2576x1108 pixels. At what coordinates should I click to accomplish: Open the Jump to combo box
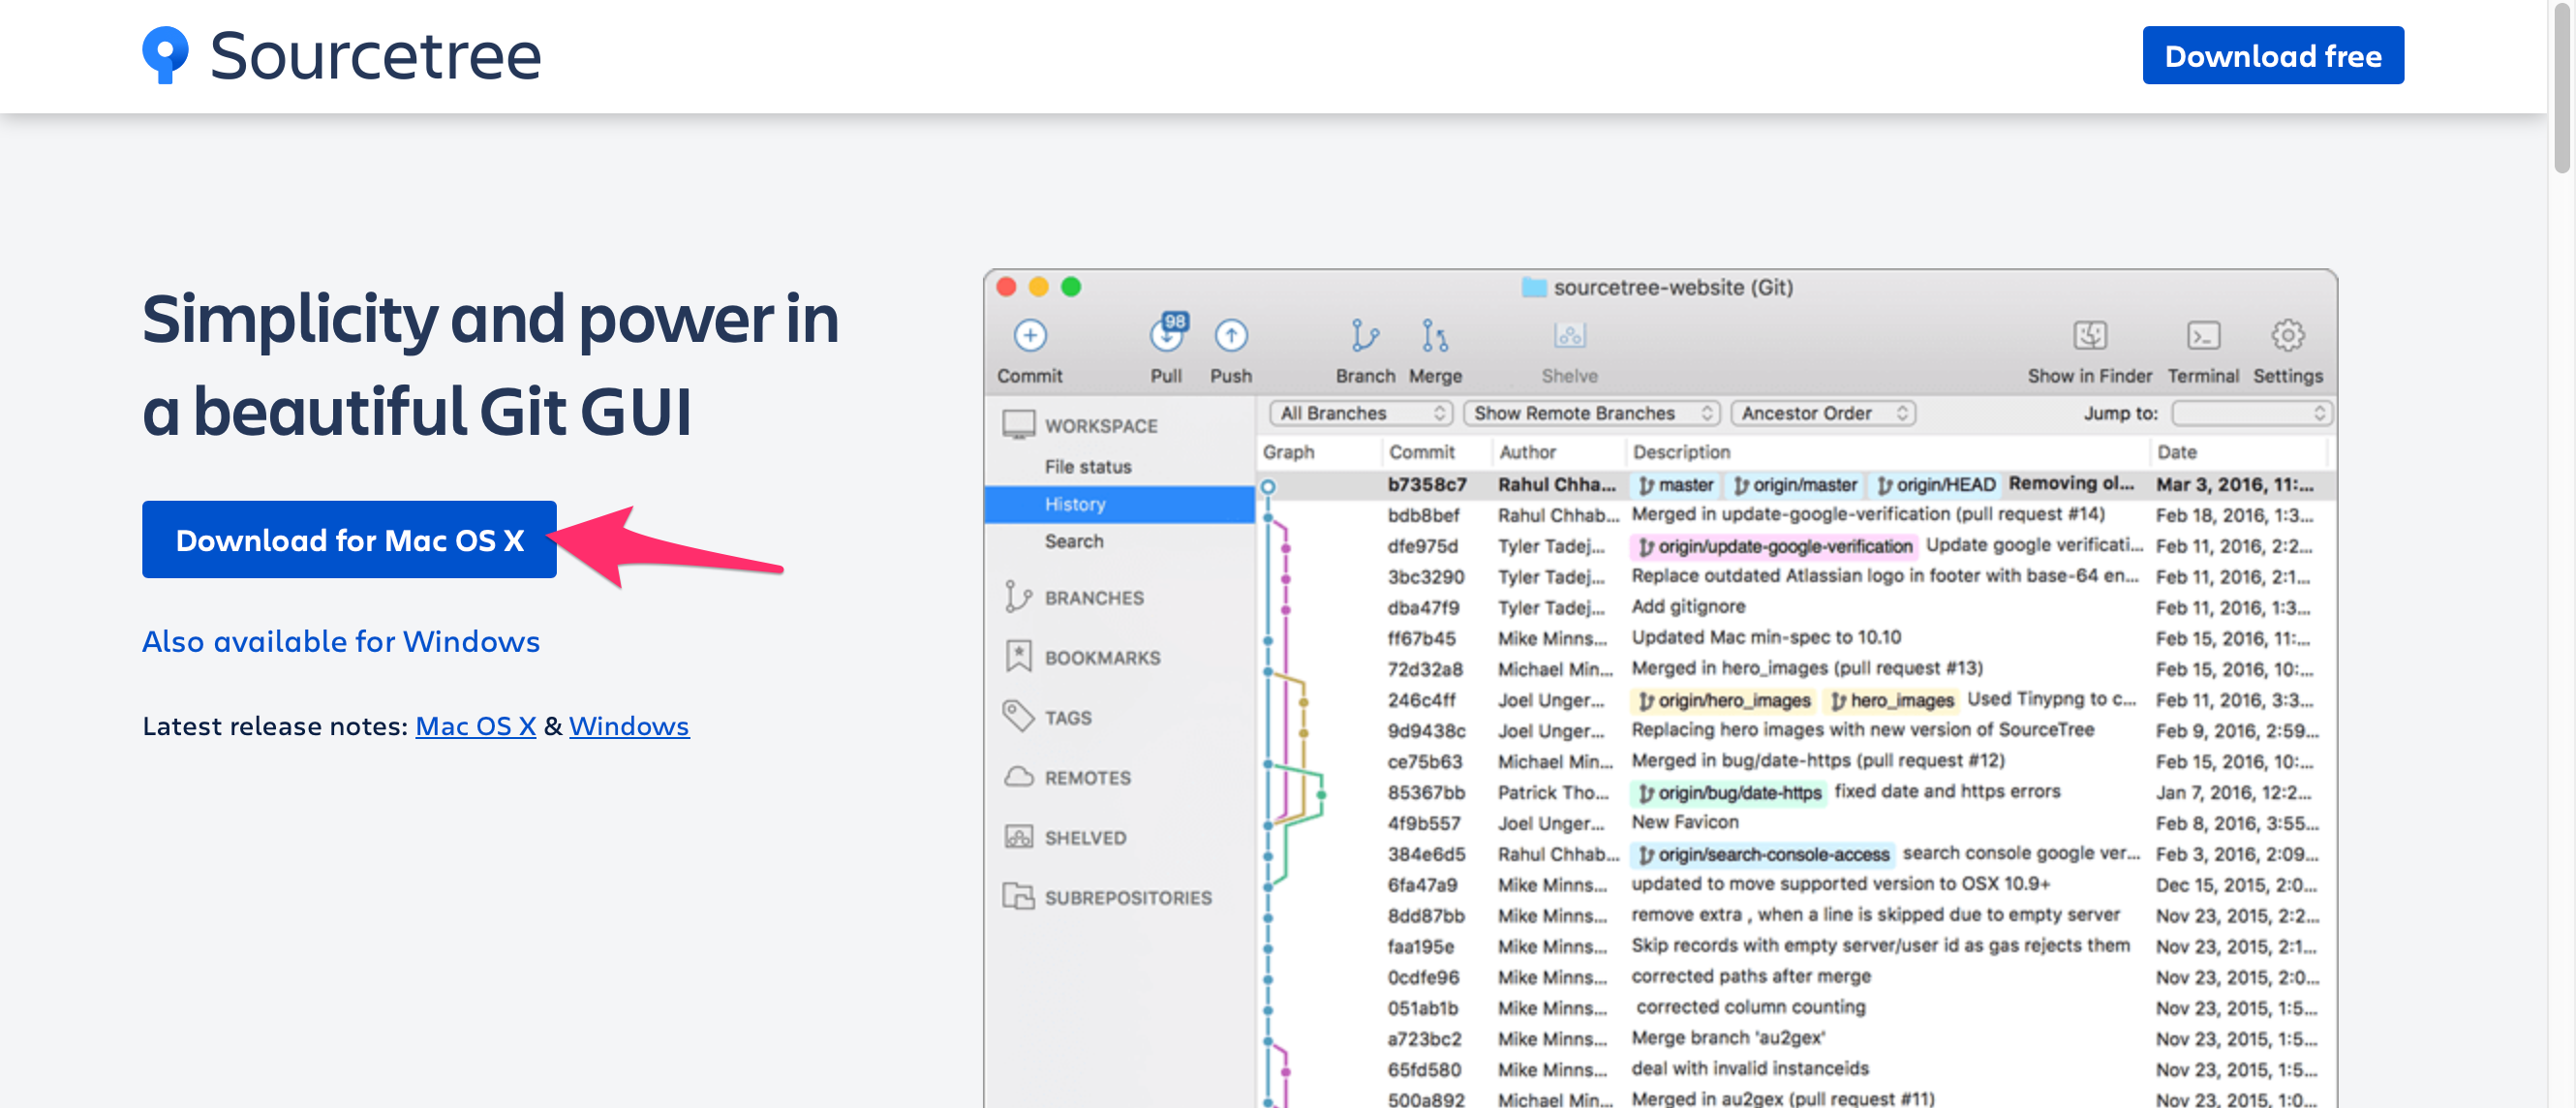pos(2251,413)
